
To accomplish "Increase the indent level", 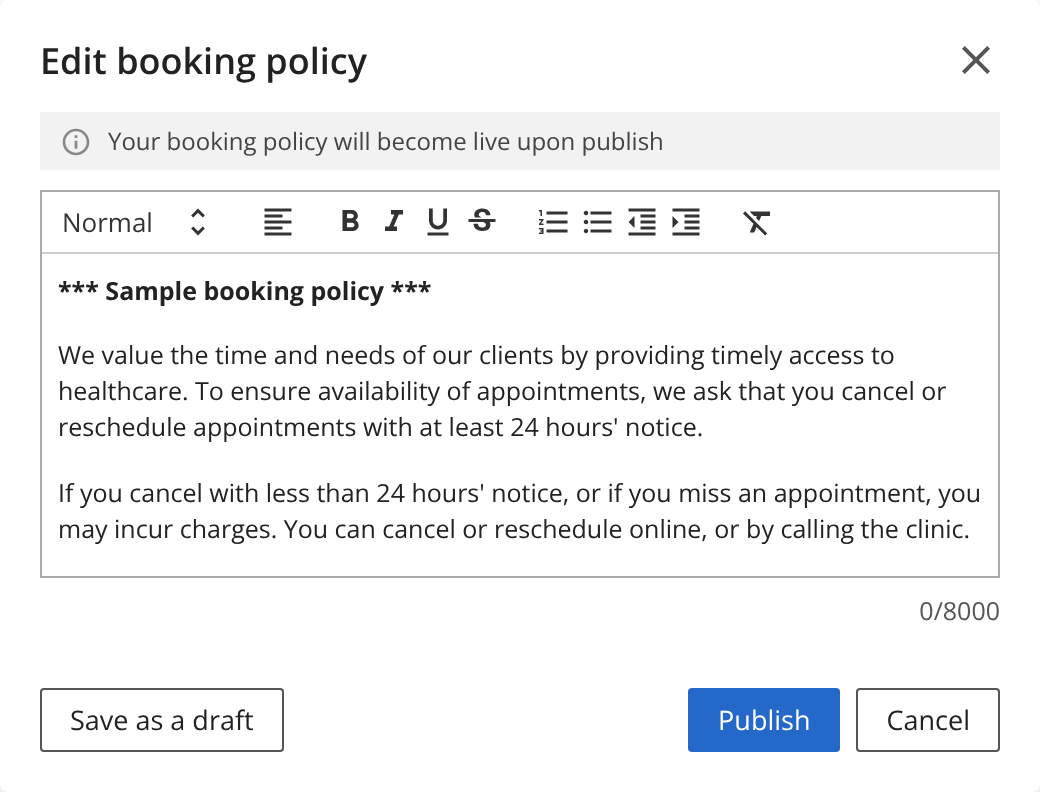I will pyautogui.click(x=686, y=222).
